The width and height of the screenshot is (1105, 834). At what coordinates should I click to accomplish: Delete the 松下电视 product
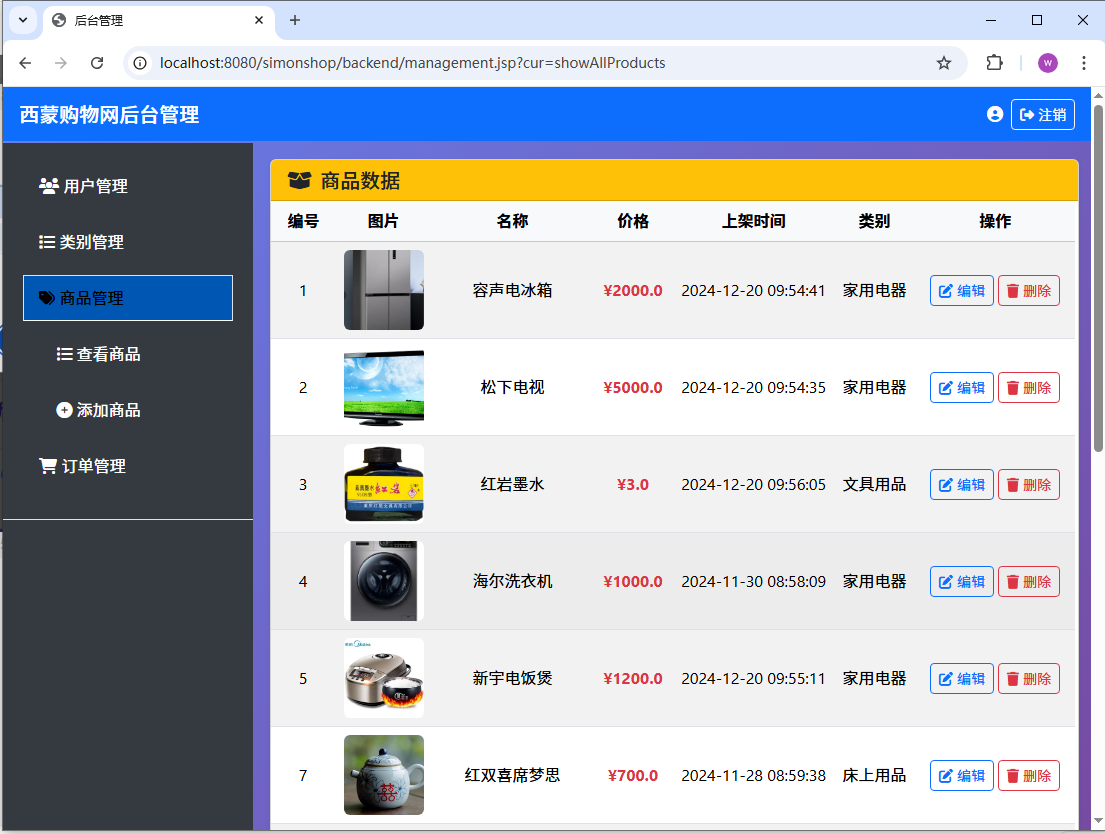(1029, 388)
